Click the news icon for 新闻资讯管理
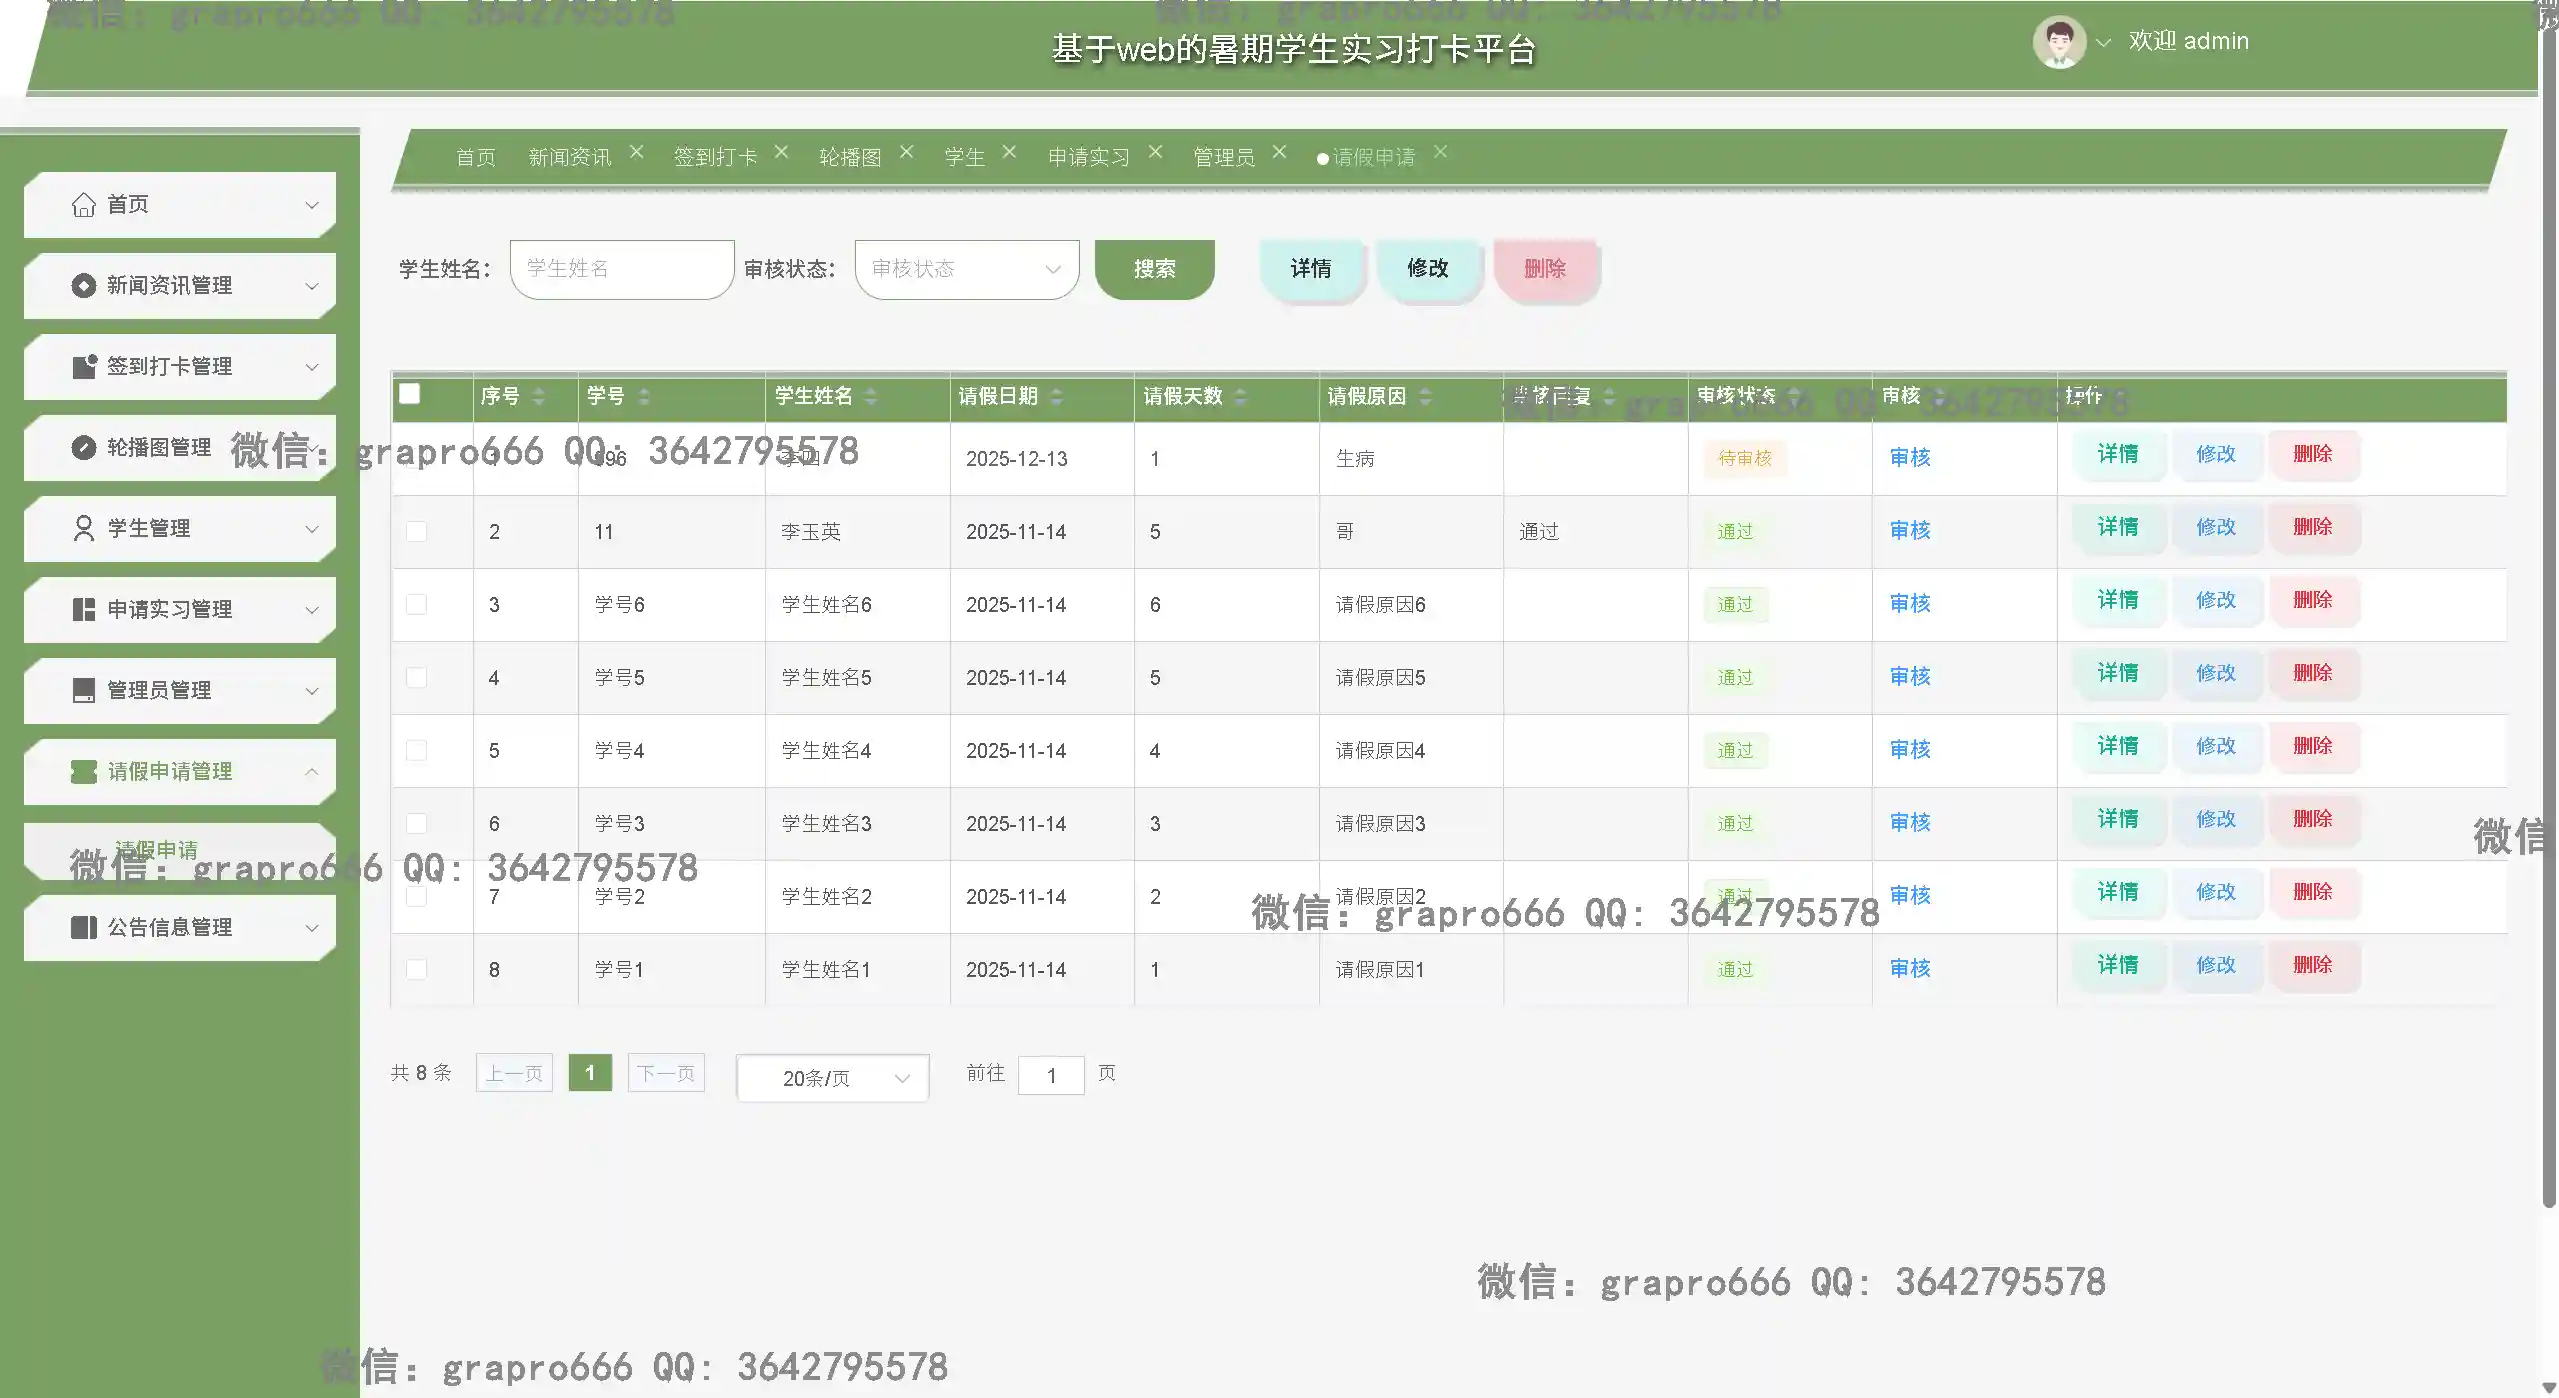The image size is (2559, 1398). [84, 285]
